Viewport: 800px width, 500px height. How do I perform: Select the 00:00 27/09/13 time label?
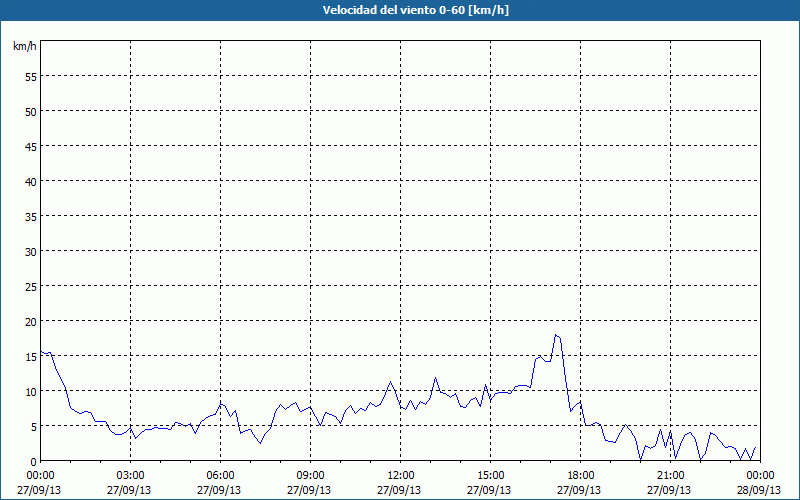click(x=40, y=482)
